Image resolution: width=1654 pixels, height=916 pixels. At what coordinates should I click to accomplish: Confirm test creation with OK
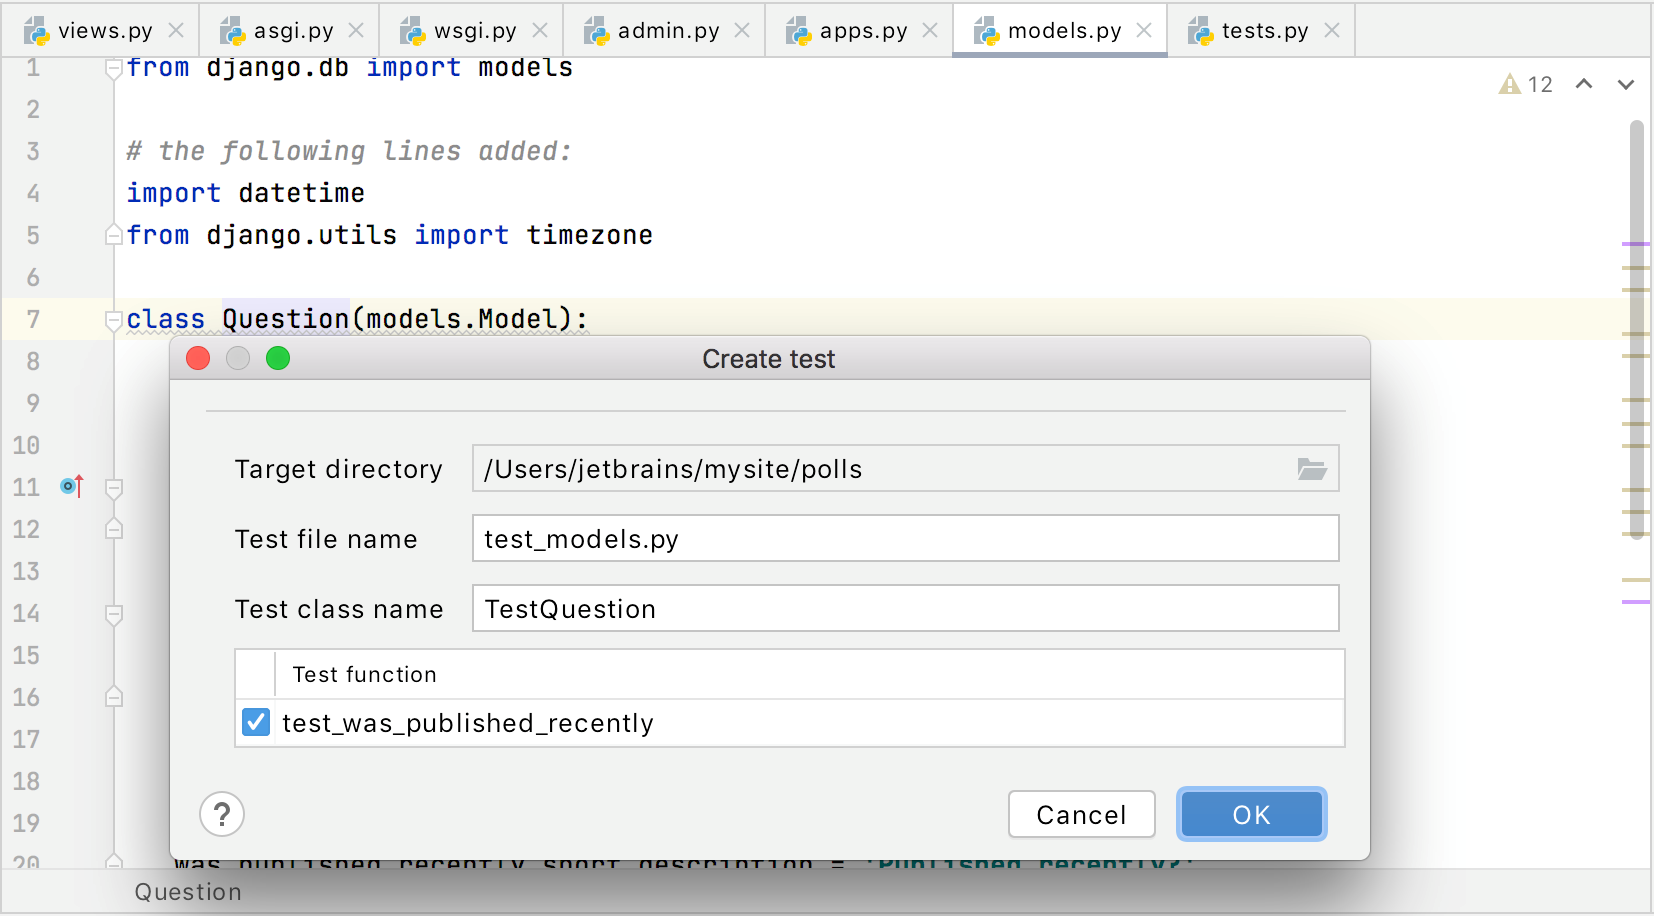(1251, 814)
